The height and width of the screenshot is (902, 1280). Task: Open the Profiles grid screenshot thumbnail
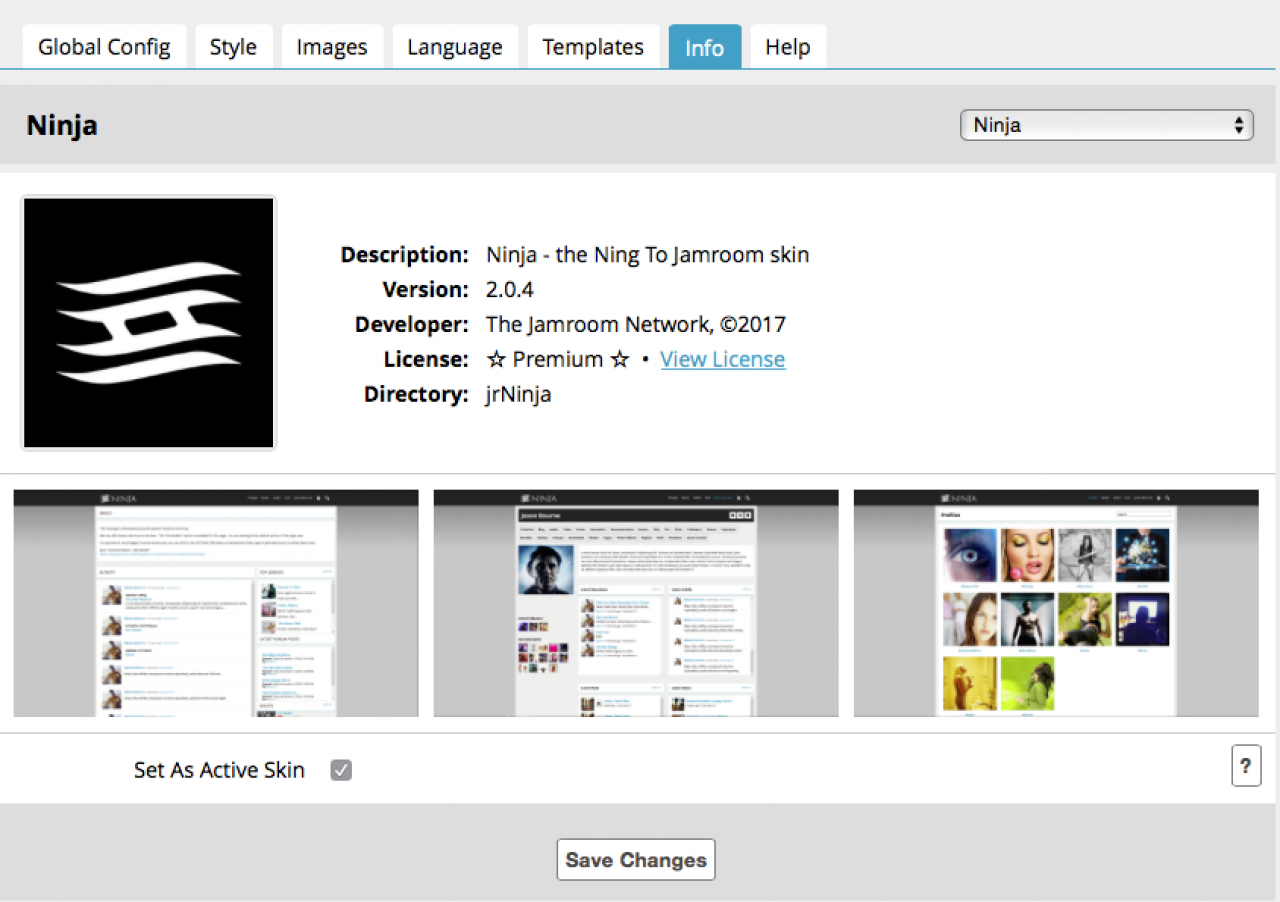click(x=1056, y=603)
